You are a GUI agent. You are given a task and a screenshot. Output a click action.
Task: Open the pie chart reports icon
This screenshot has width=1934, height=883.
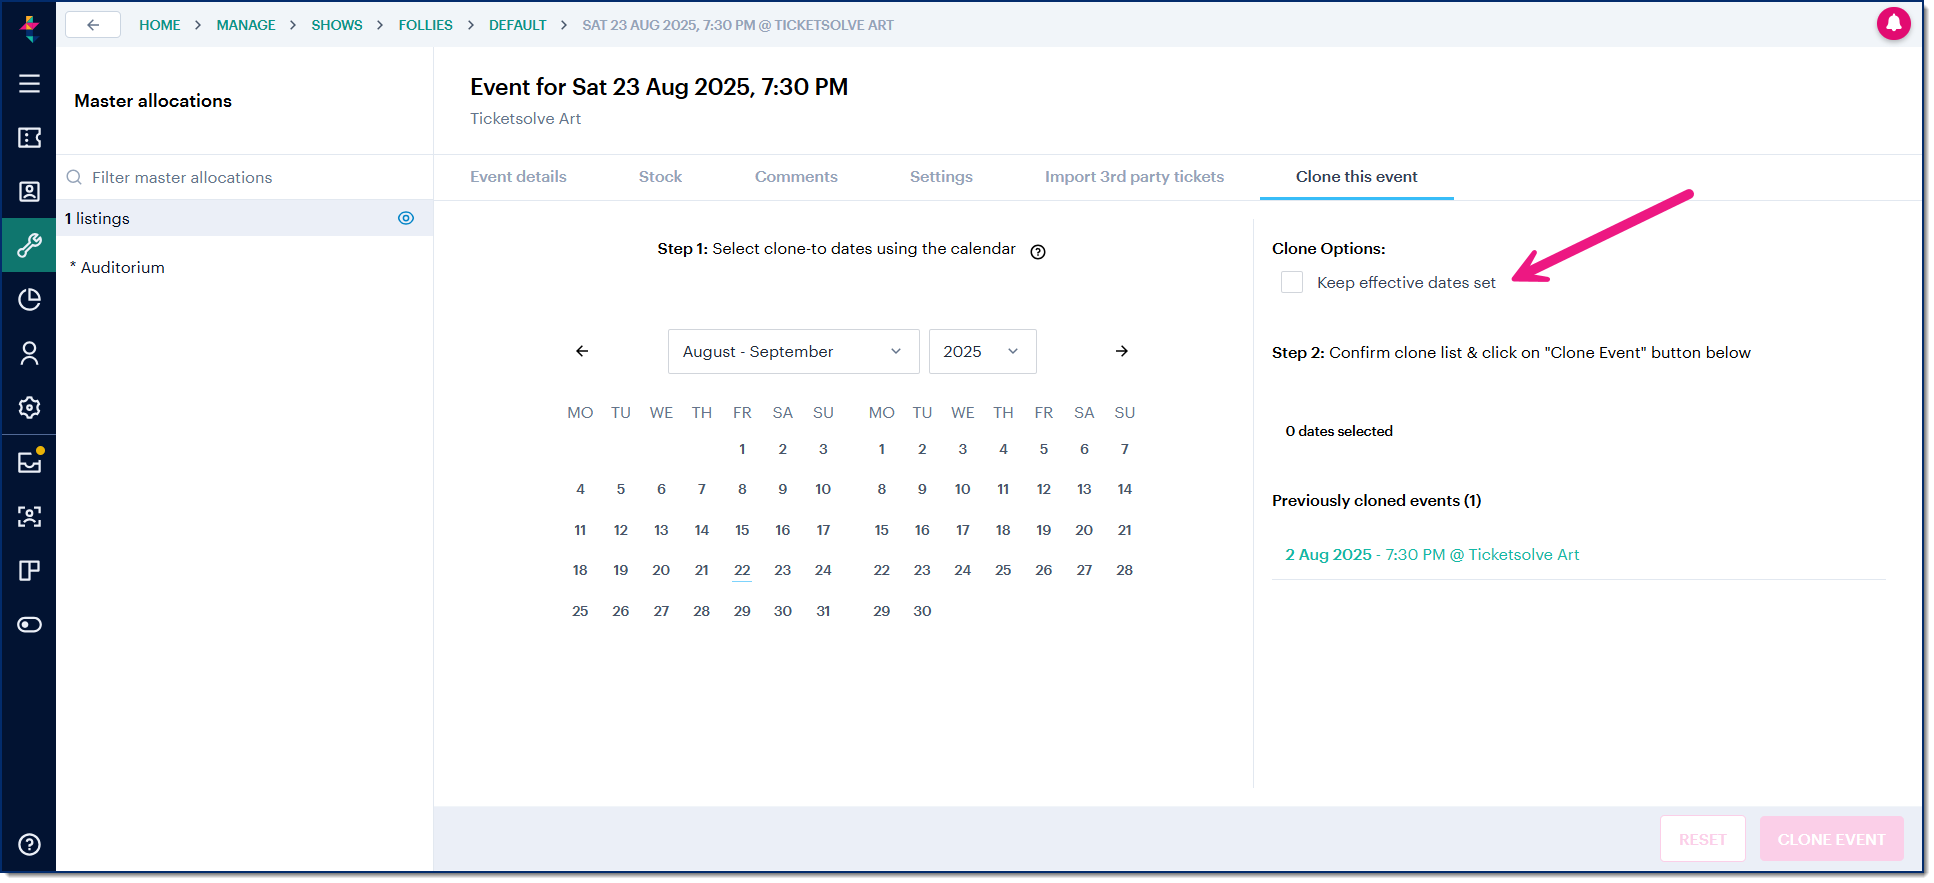pyautogui.click(x=29, y=300)
